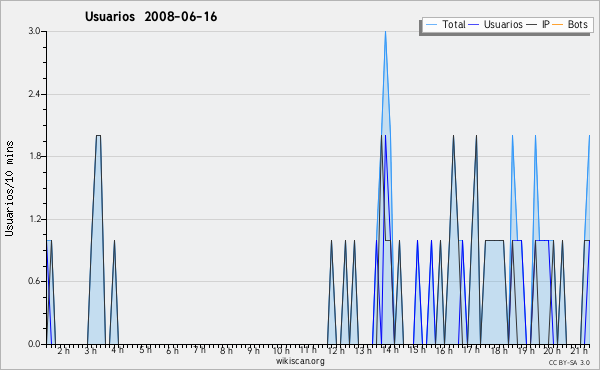Click the '15 h' x-axis label

417,350
